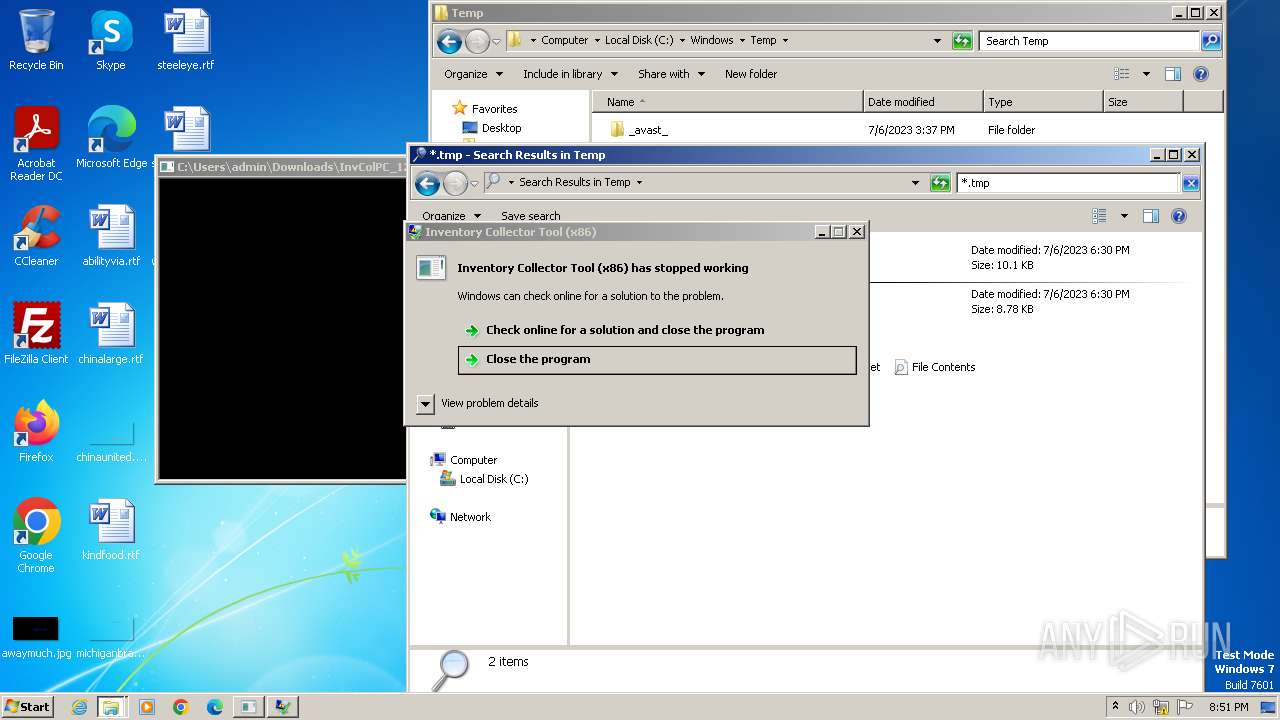Open Windows Media Player from taskbar
The image size is (1280, 720).
[x=147, y=707]
